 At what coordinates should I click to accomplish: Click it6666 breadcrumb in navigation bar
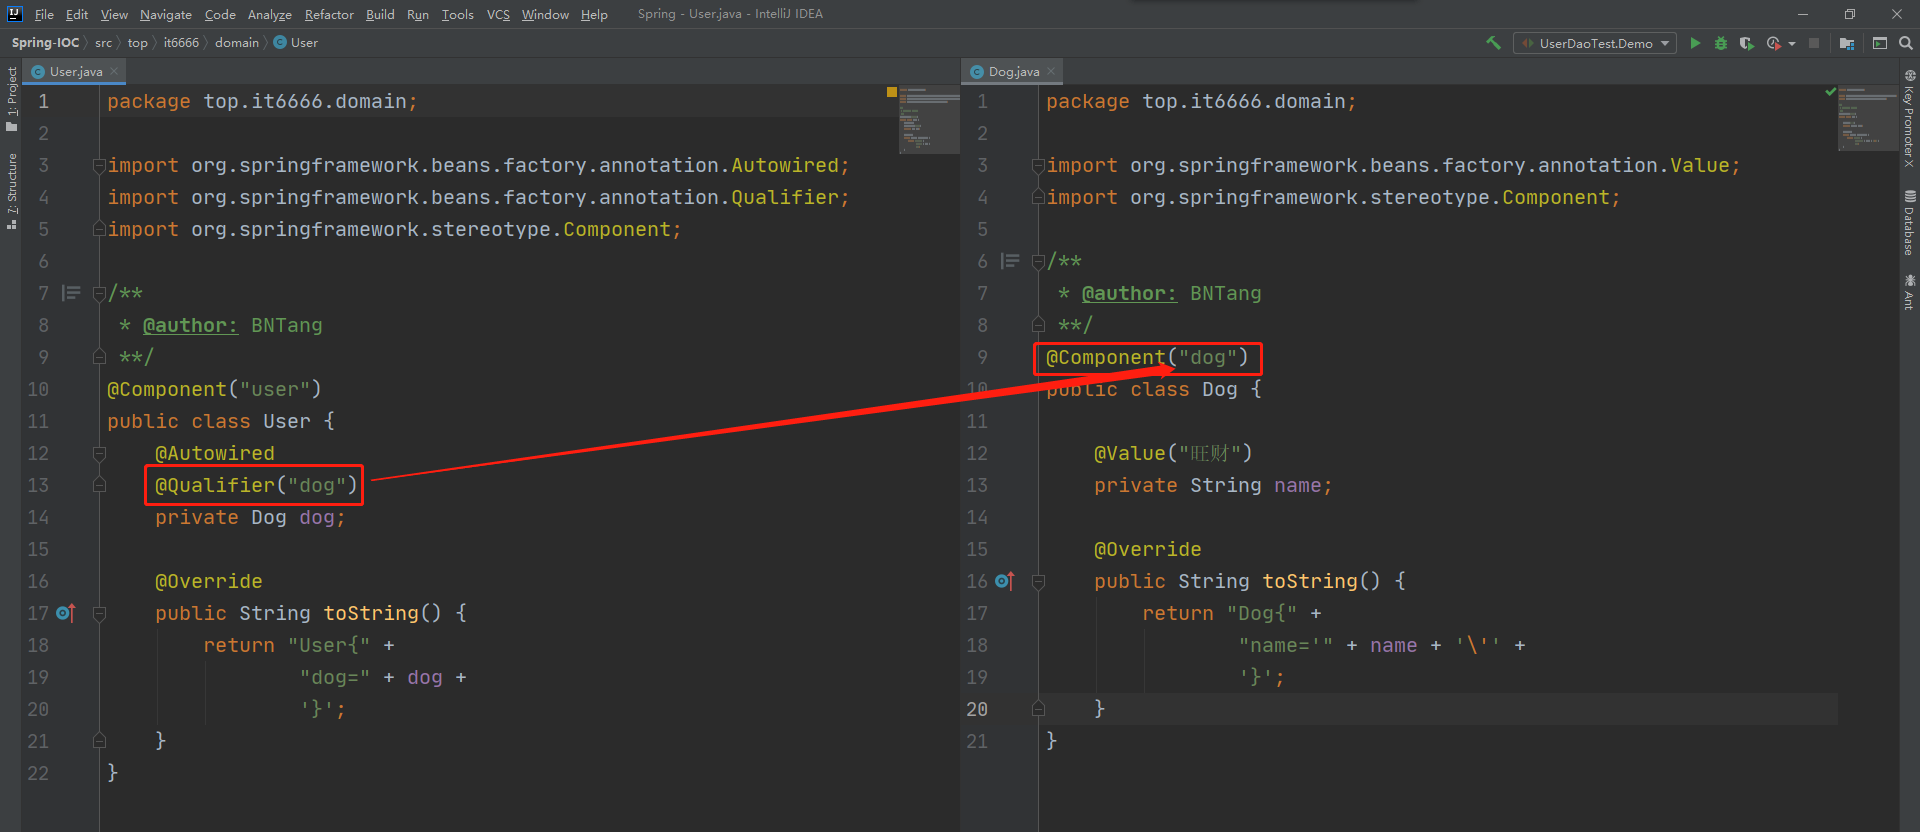click(x=181, y=43)
